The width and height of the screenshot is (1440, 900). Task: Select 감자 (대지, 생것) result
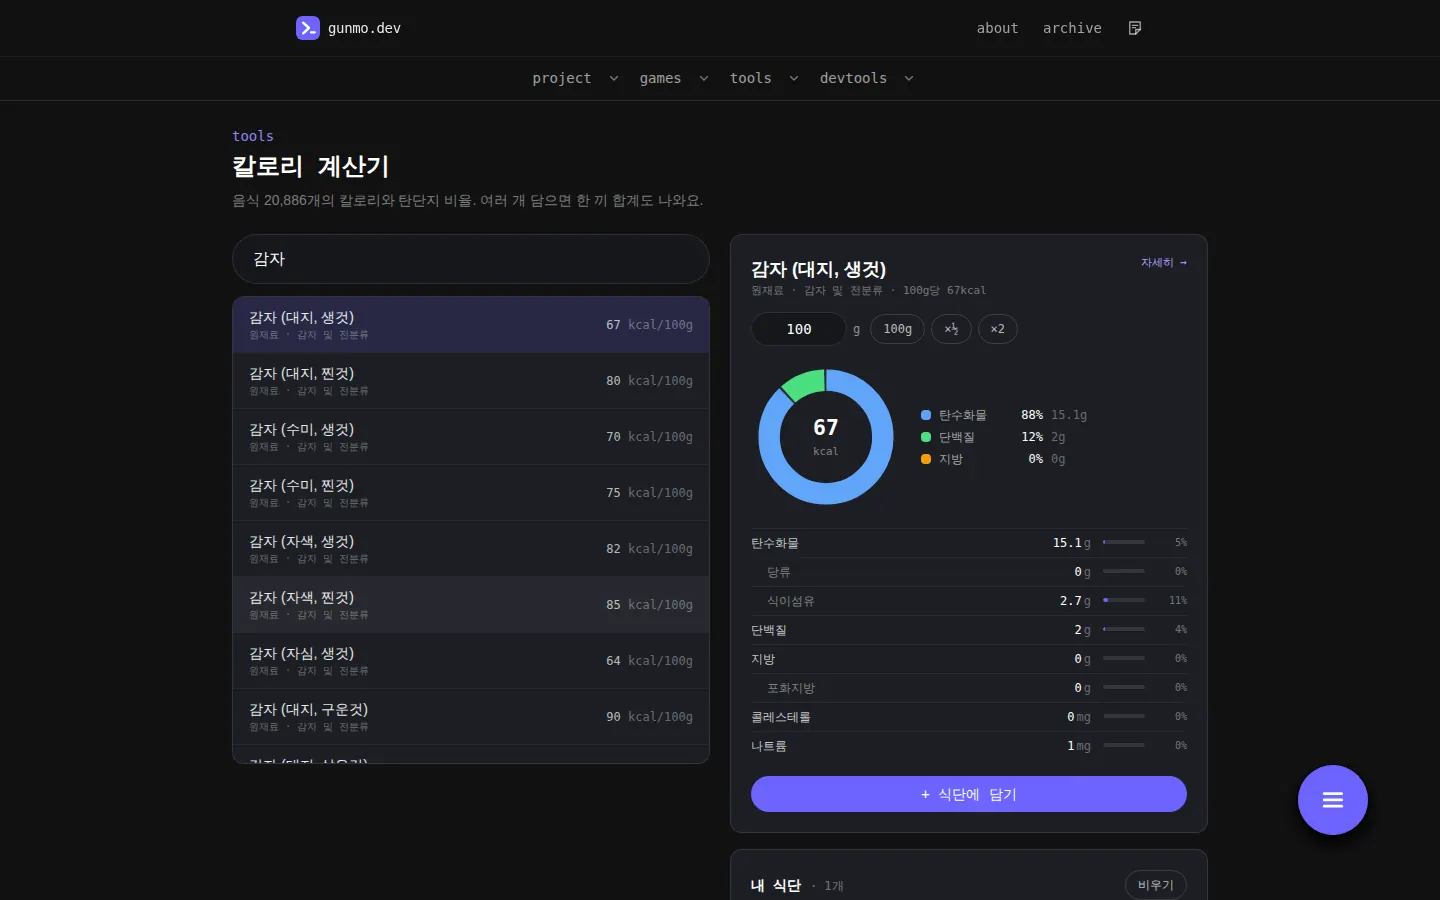[471, 325]
